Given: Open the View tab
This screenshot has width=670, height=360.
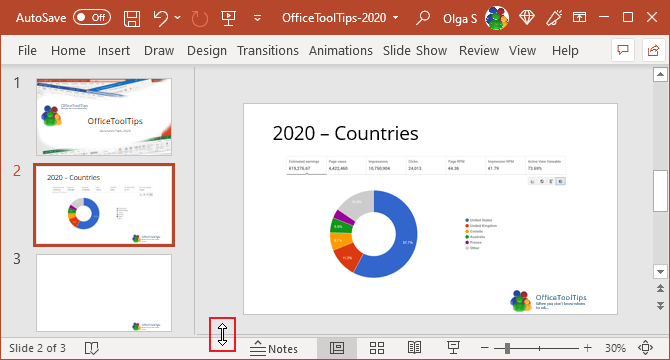Looking at the screenshot, I should [522, 50].
